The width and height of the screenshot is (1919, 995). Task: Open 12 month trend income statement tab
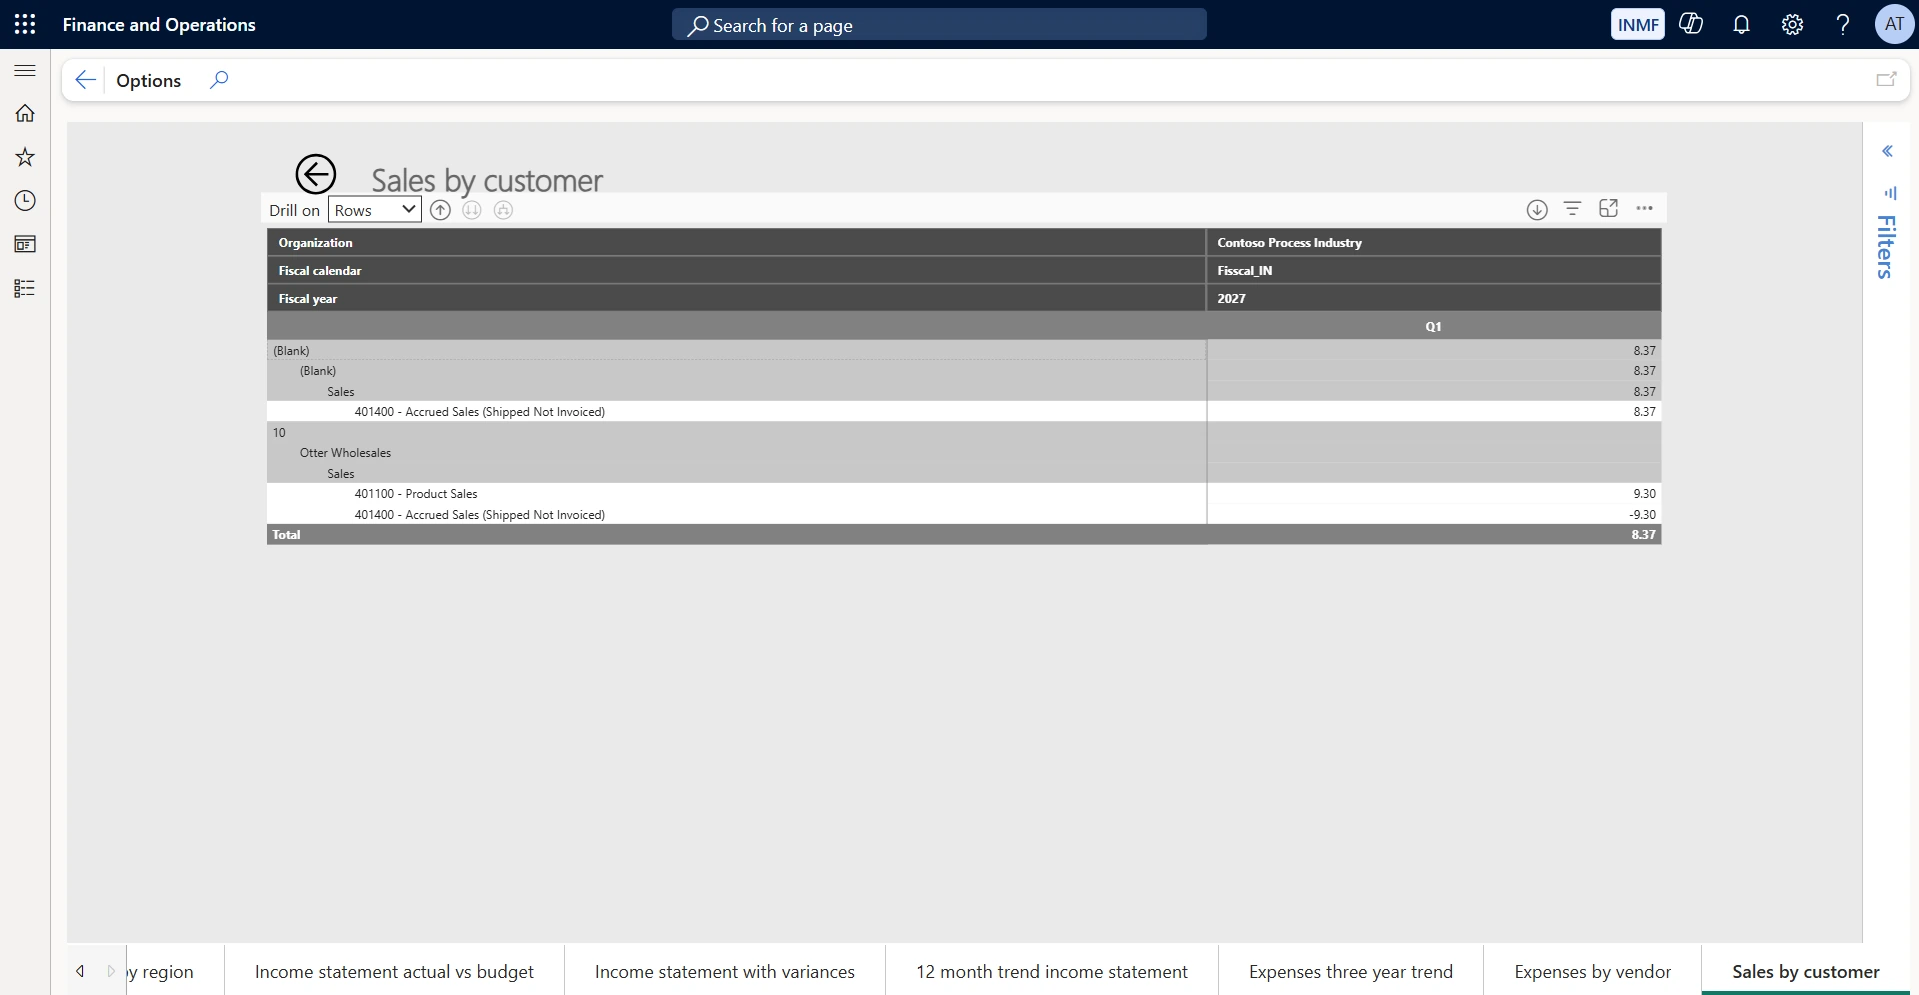tap(1052, 972)
